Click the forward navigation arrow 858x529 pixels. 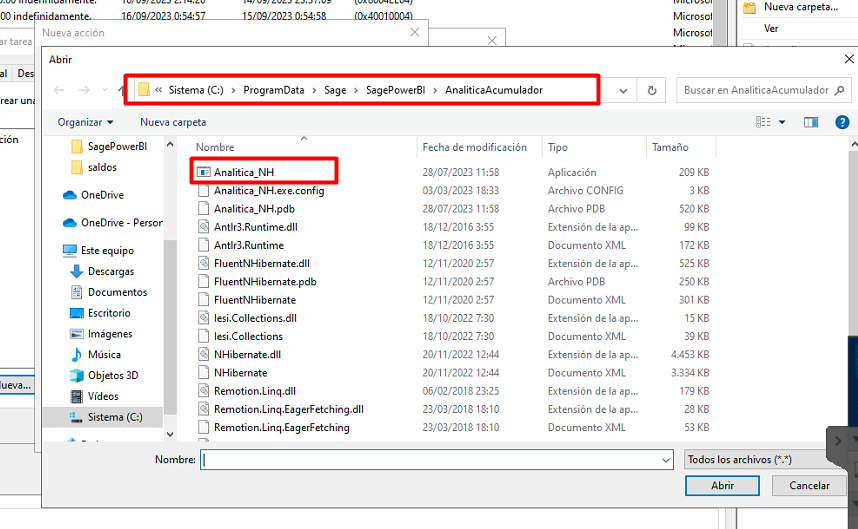[84, 90]
